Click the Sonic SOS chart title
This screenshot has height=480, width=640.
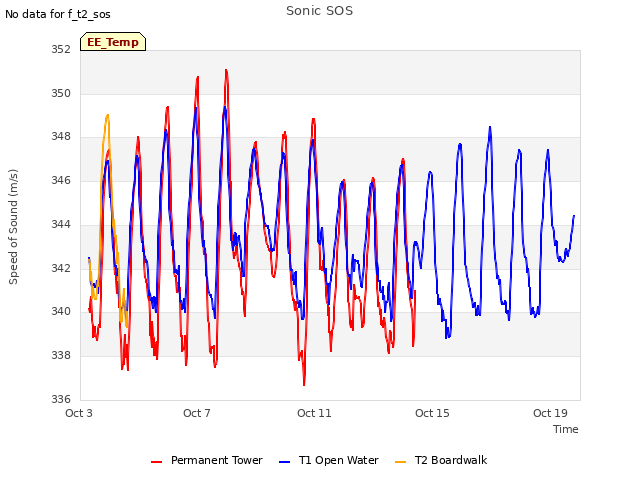point(320,11)
